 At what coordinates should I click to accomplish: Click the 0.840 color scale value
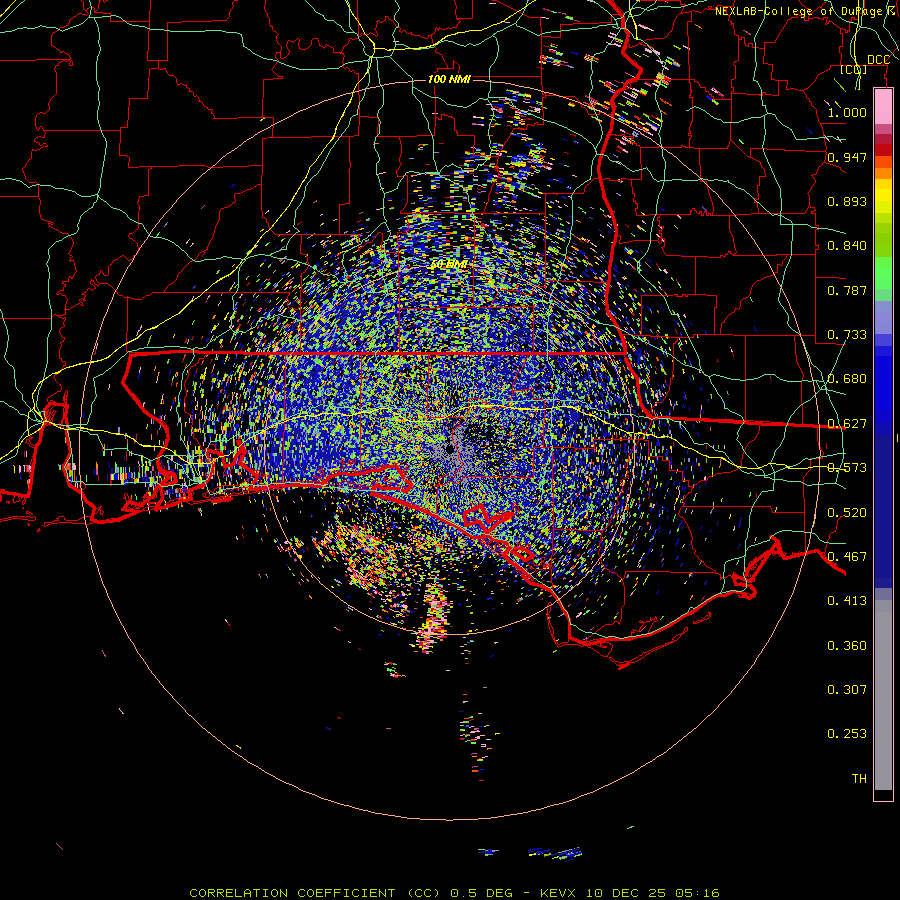pyautogui.click(x=847, y=246)
